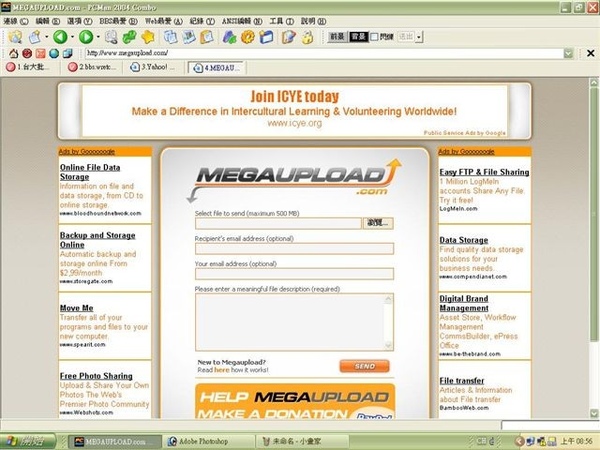The image size is (600, 450).
Task: Click the new document toolbar icon
Action: (35, 37)
